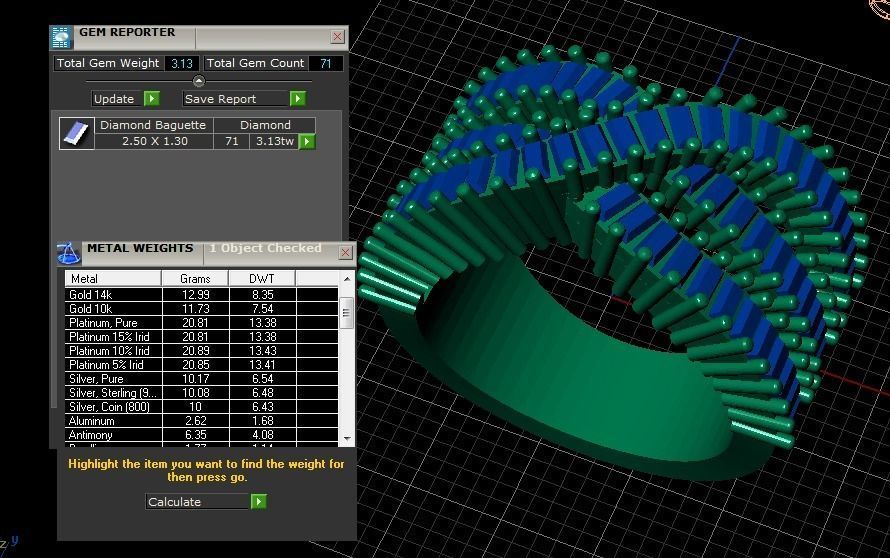Click the Diamond material label
The image size is (890, 558).
(x=265, y=125)
